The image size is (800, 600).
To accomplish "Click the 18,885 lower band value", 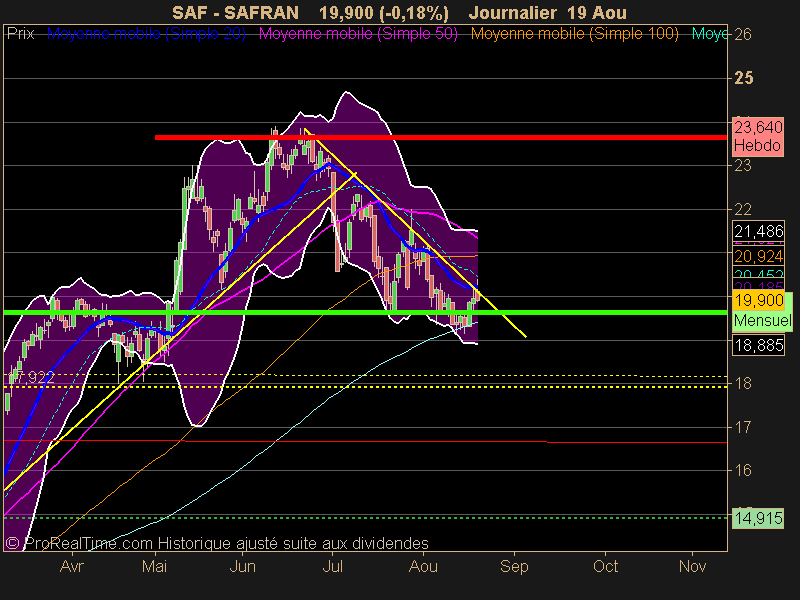I will tap(758, 345).
